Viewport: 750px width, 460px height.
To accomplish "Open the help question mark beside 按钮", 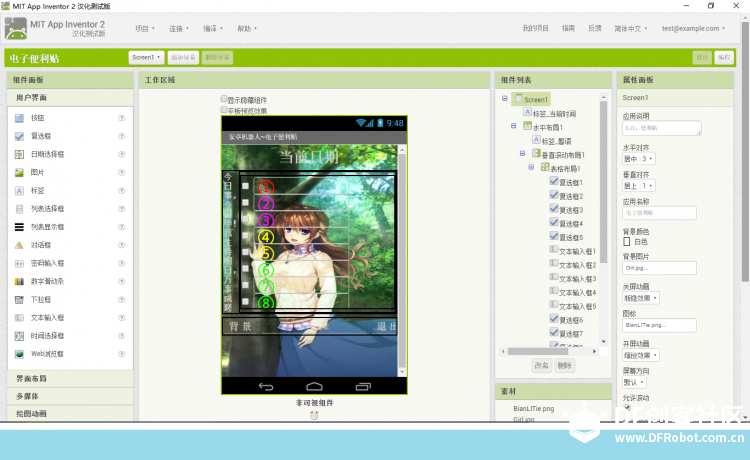I will (x=121, y=118).
